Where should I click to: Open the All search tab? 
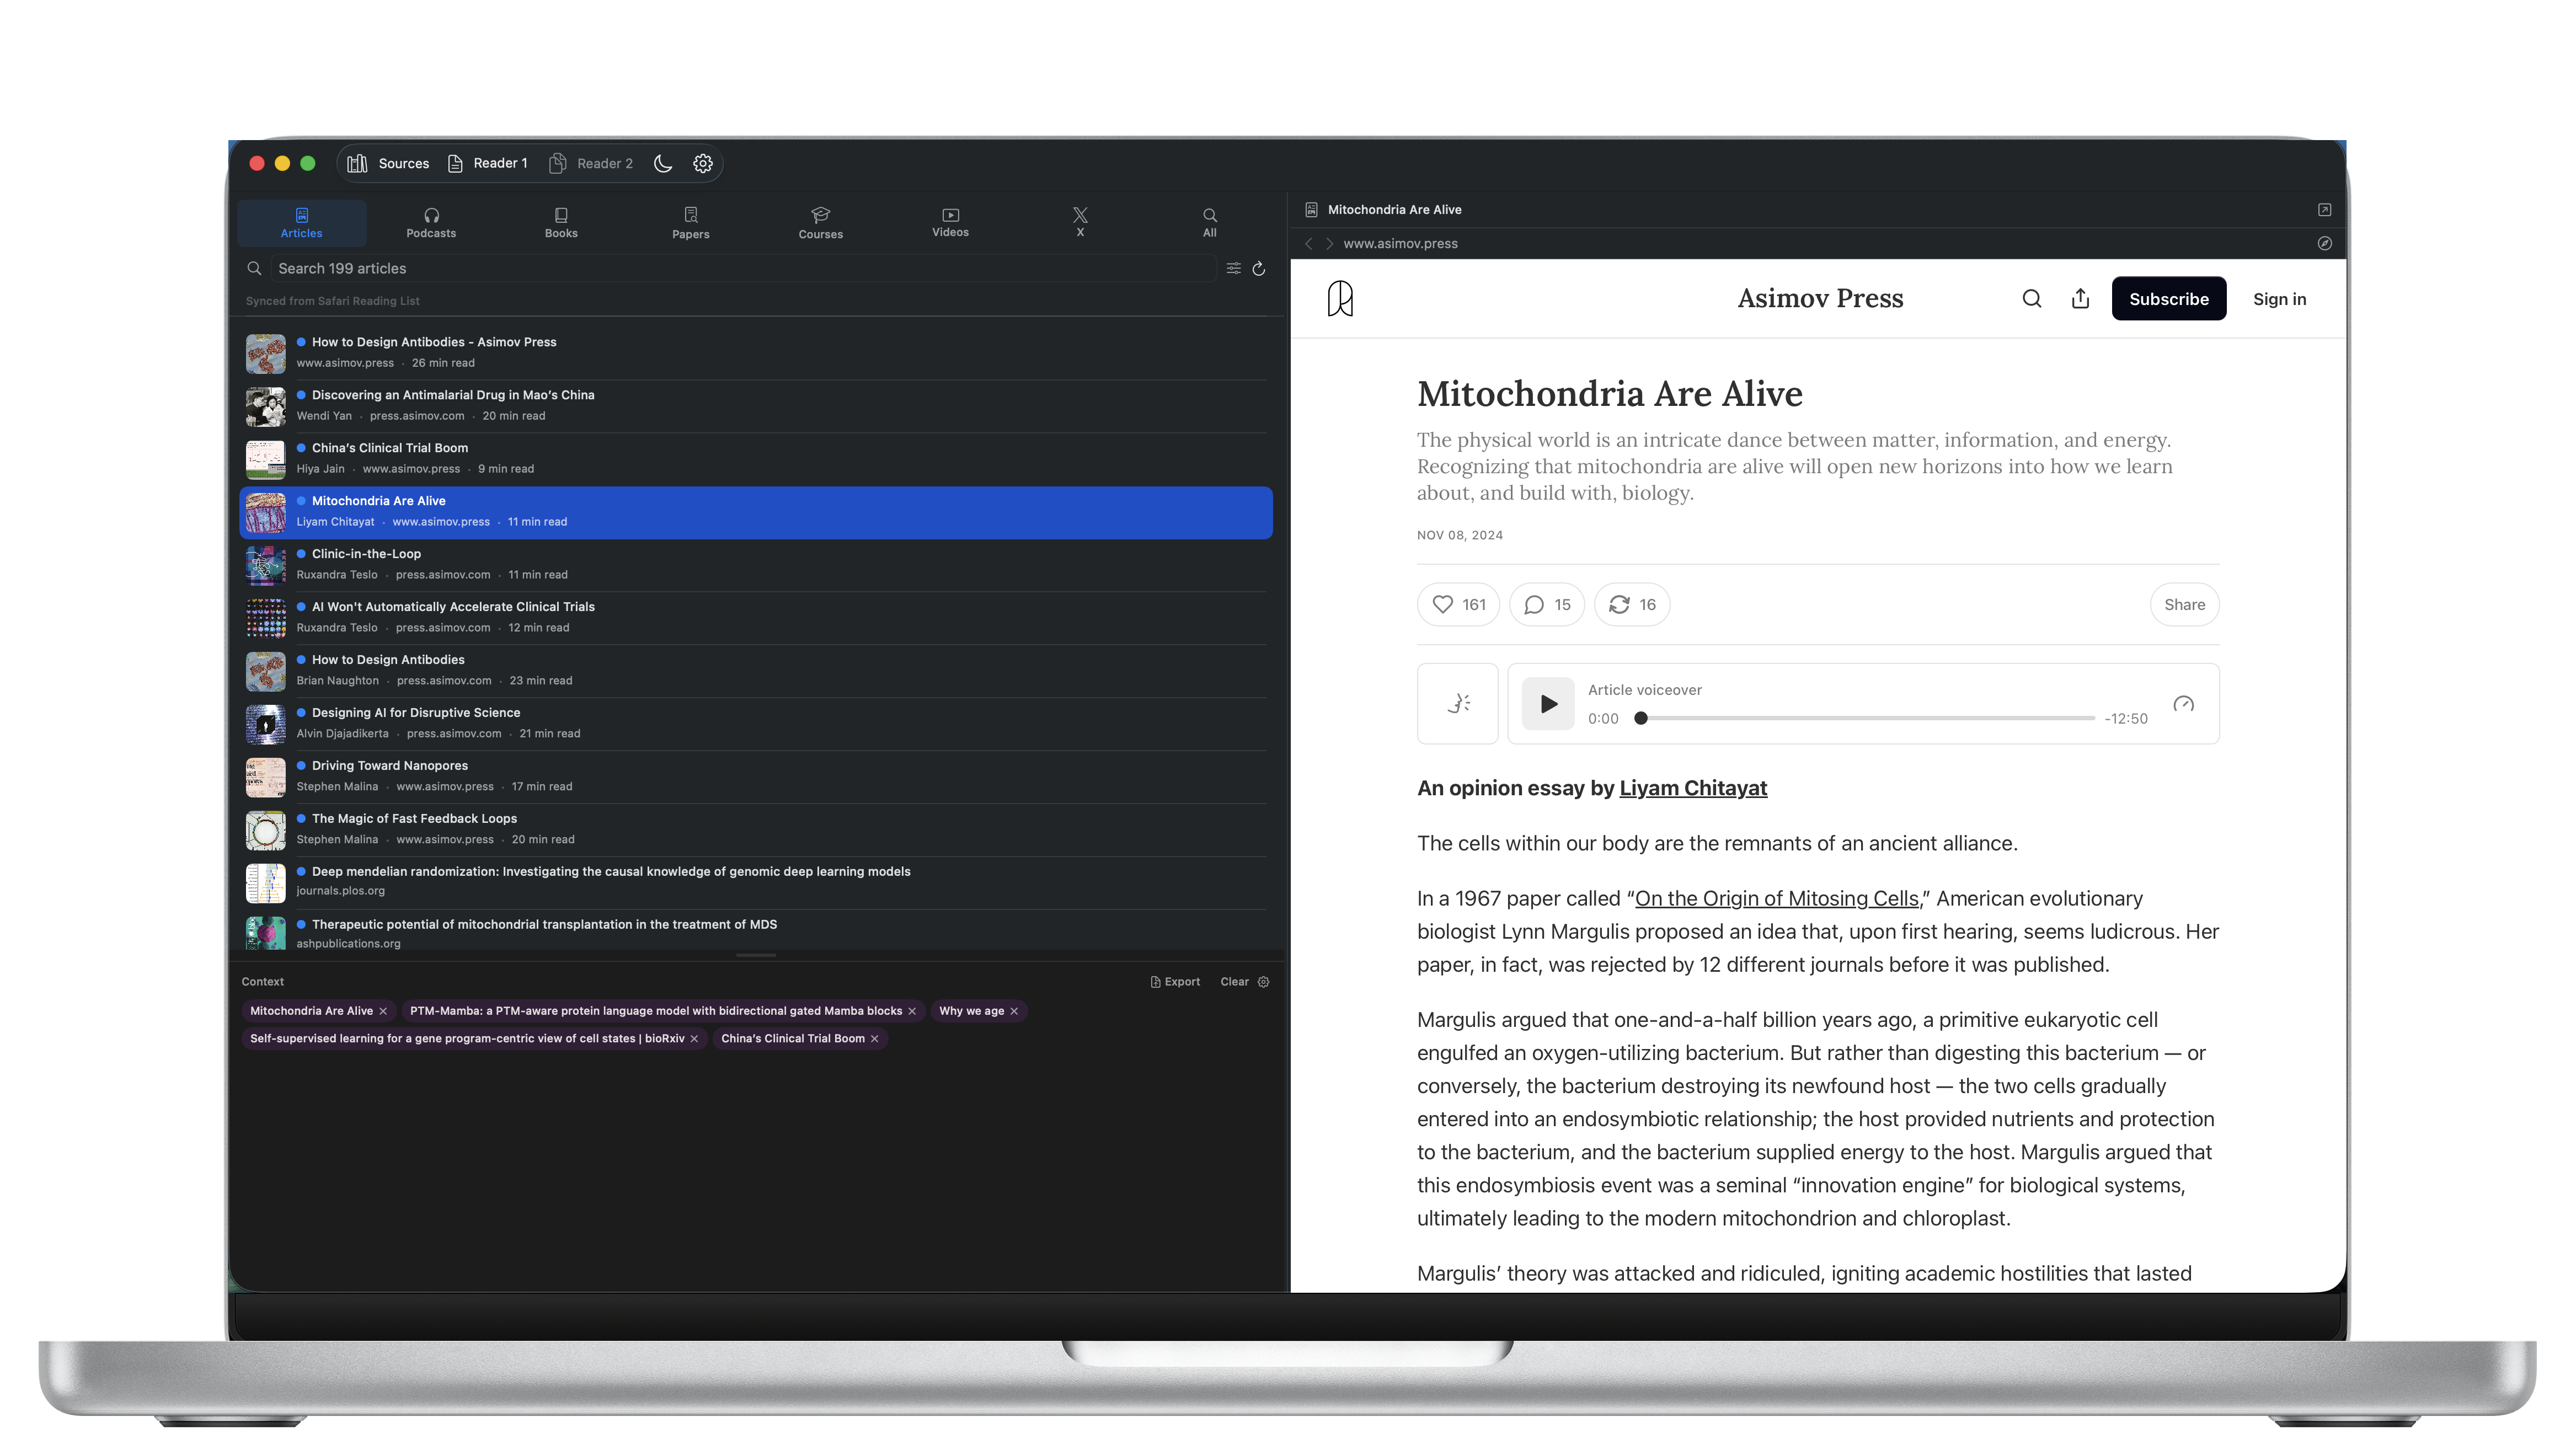pyautogui.click(x=1210, y=222)
